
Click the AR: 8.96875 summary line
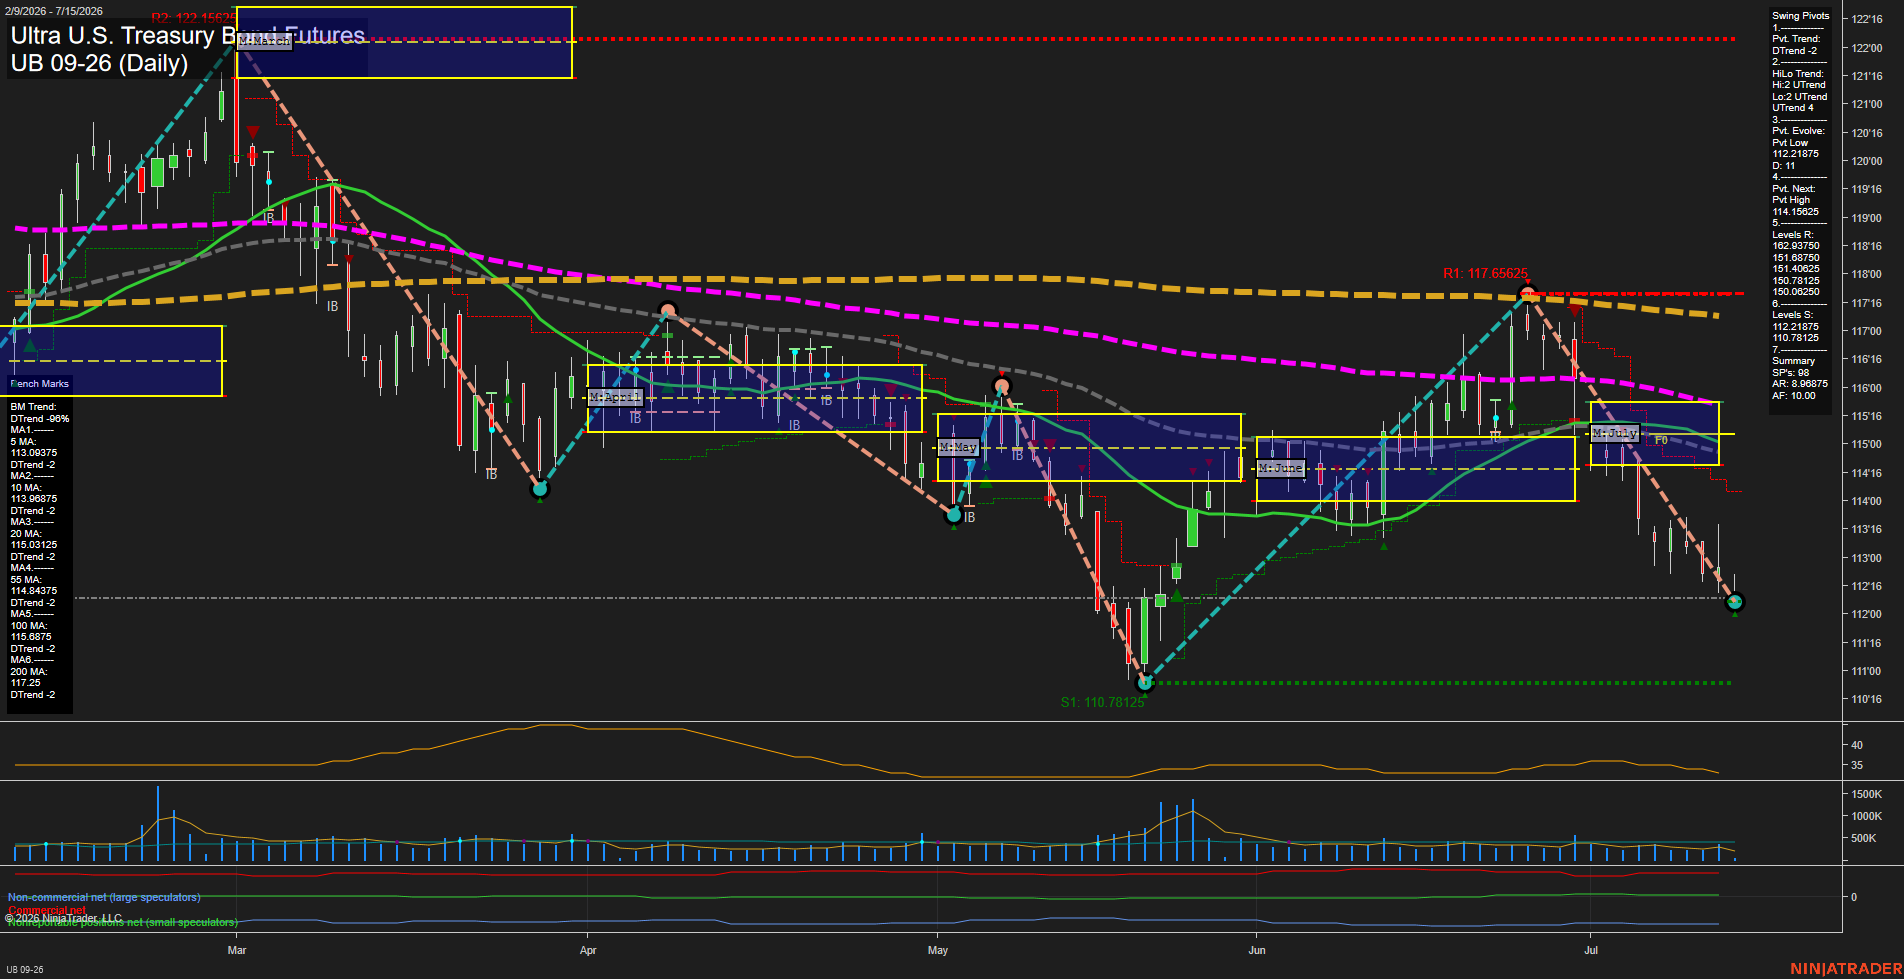(x=1800, y=384)
